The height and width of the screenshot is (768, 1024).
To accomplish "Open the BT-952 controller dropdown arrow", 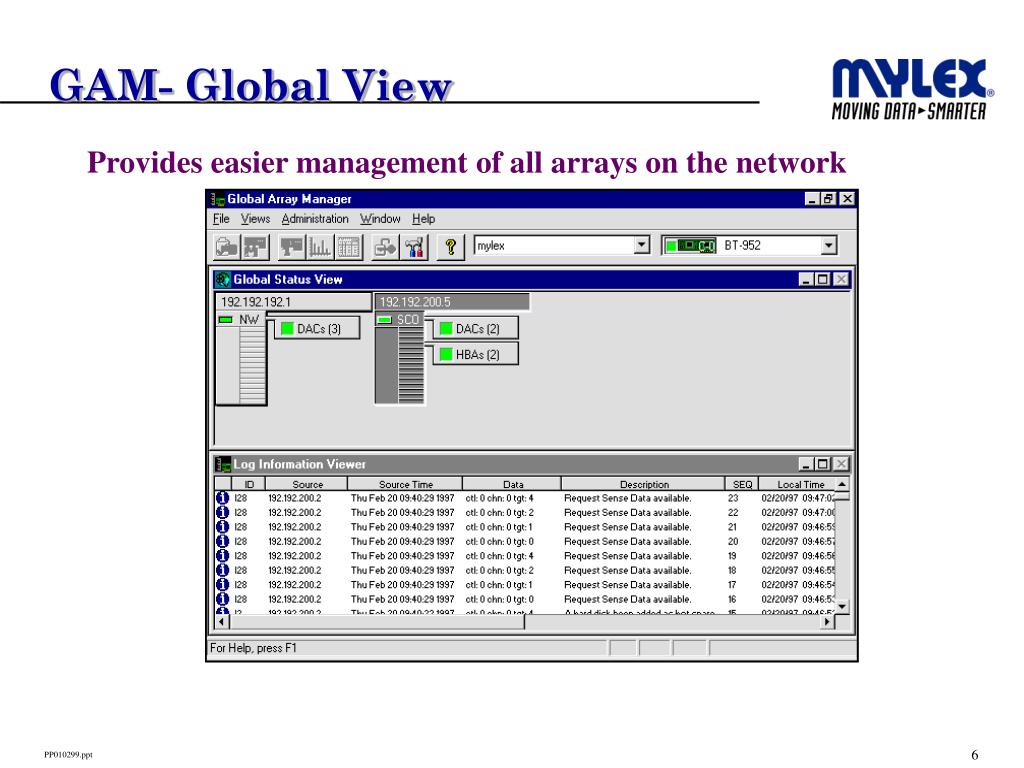I will pyautogui.click(x=829, y=246).
